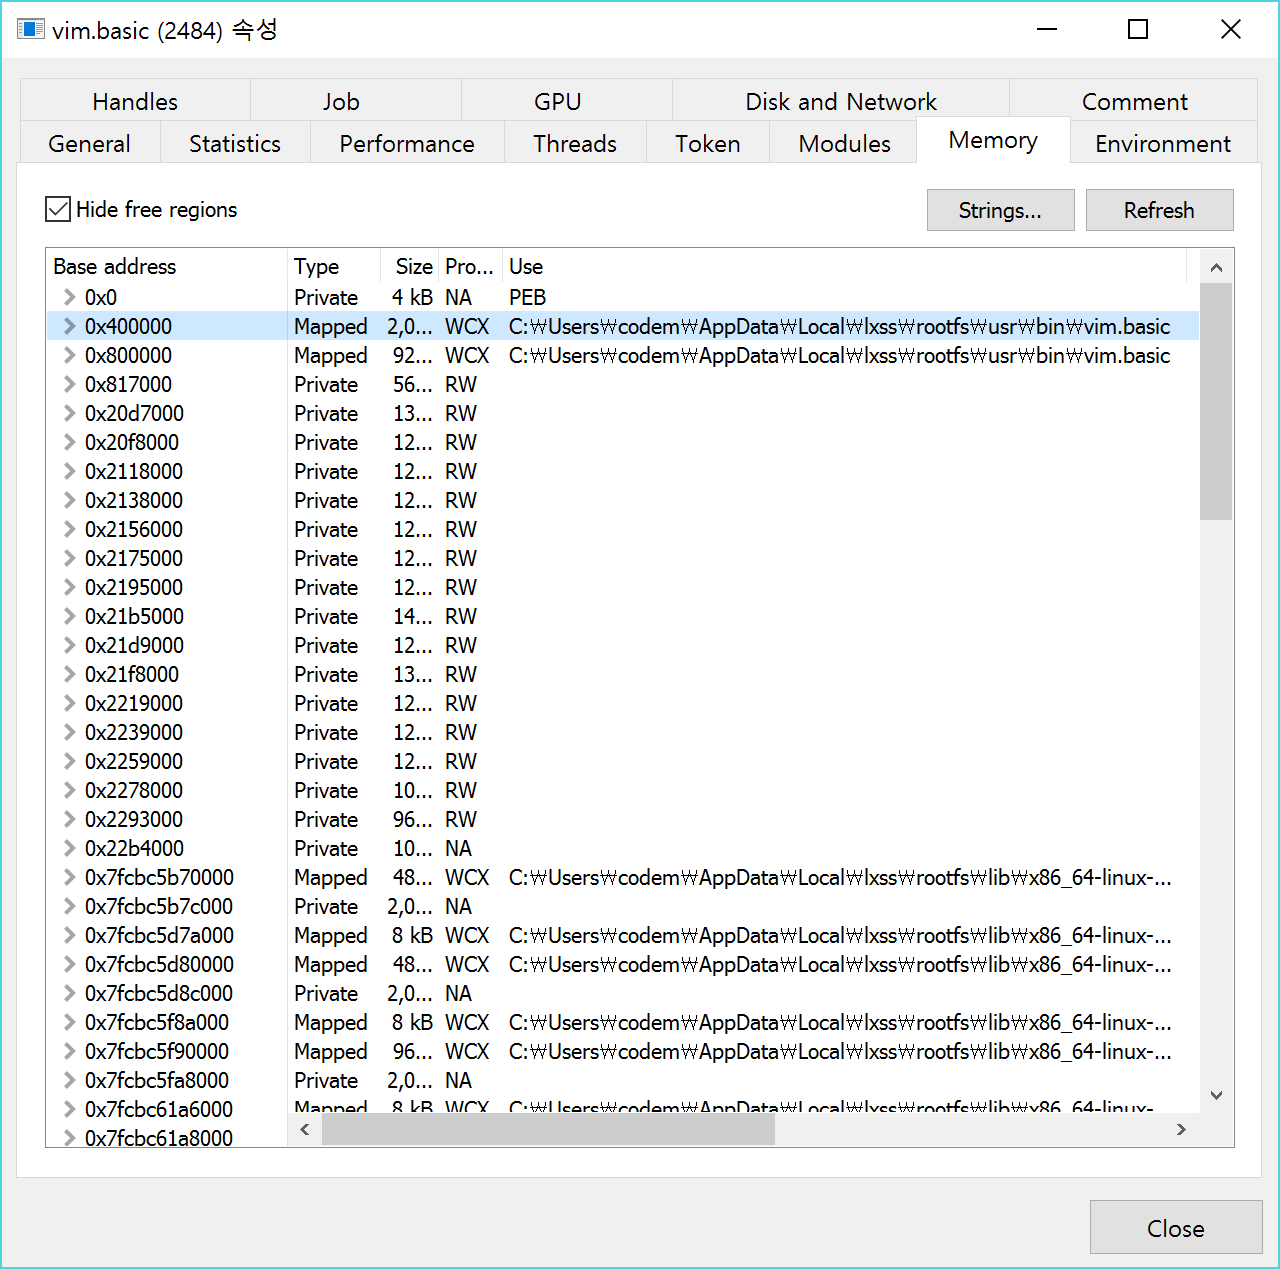Image resolution: width=1280 pixels, height=1269 pixels.
Task: Switch to the Threads tab
Action: [x=575, y=144]
